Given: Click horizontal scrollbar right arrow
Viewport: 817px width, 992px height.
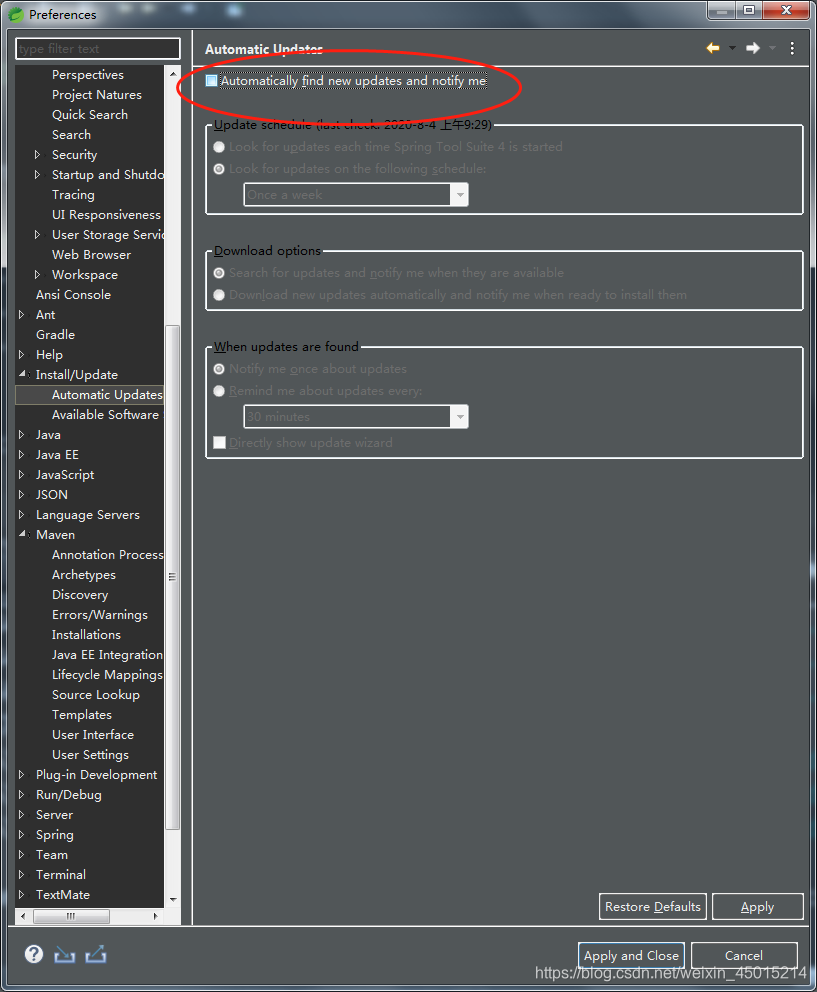Looking at the screenshot, I should (x=156, y=916).
